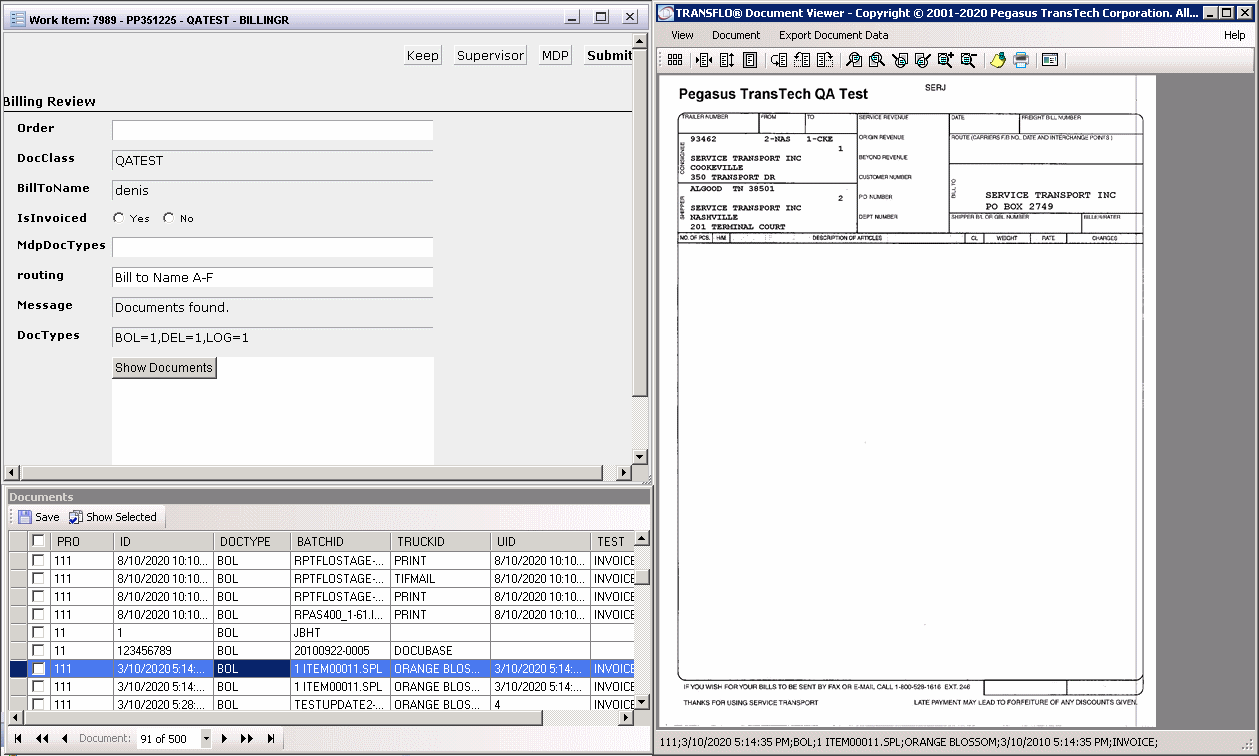Screen dimensions: 1259x756
Task: Open the Document menu
Action: (736, 35)
